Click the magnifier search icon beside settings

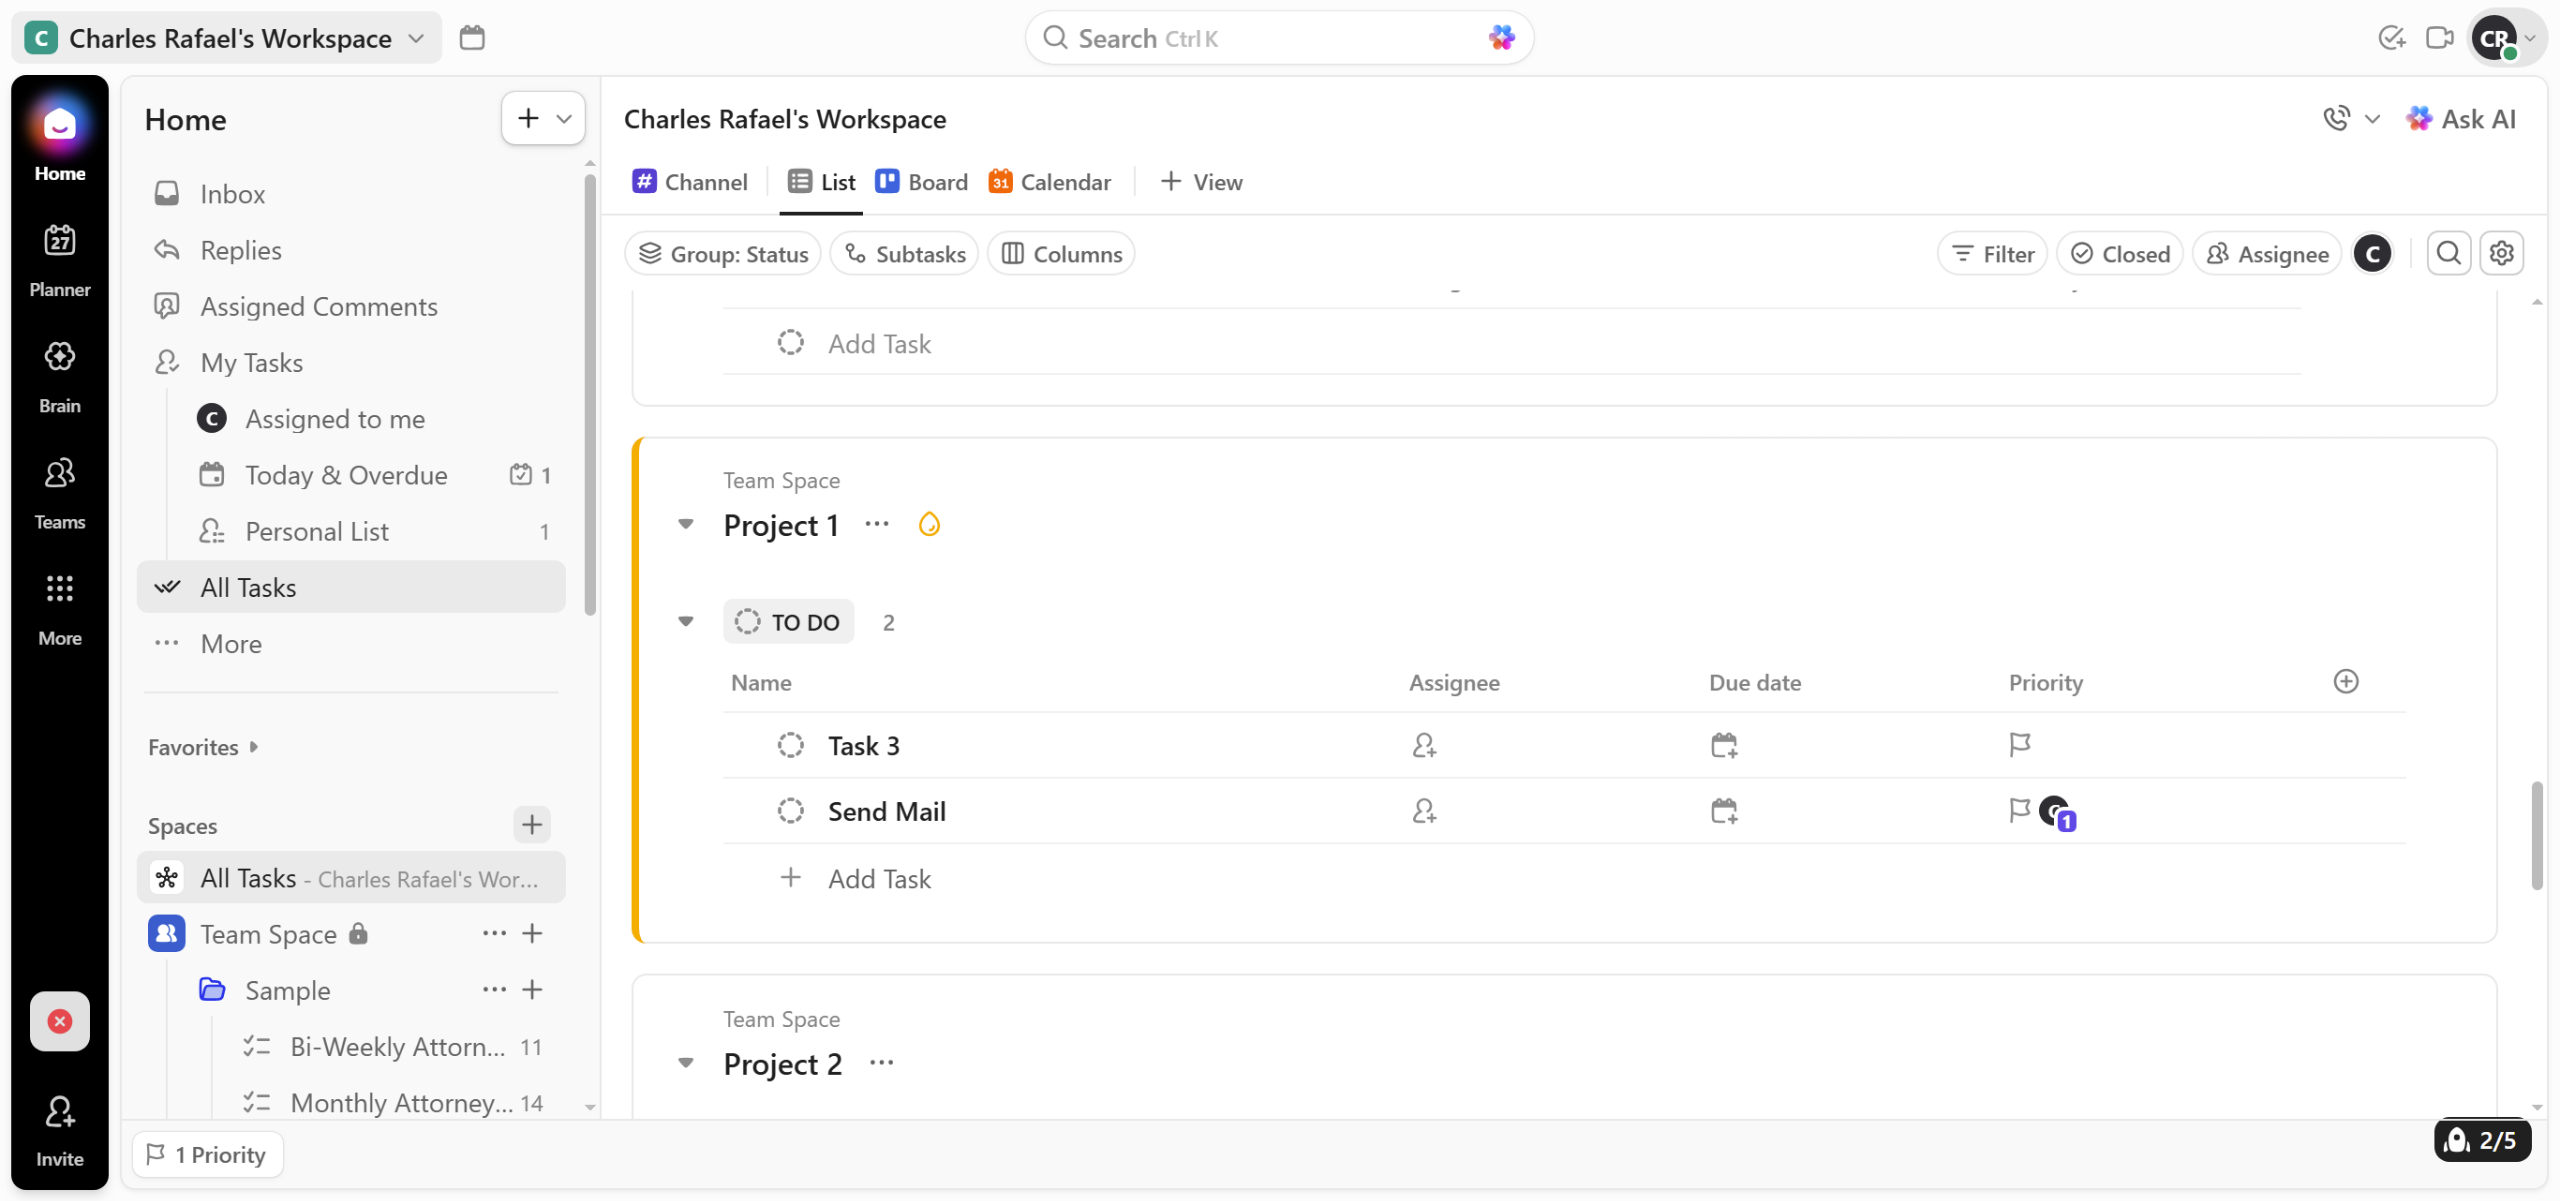[2448, 254]
